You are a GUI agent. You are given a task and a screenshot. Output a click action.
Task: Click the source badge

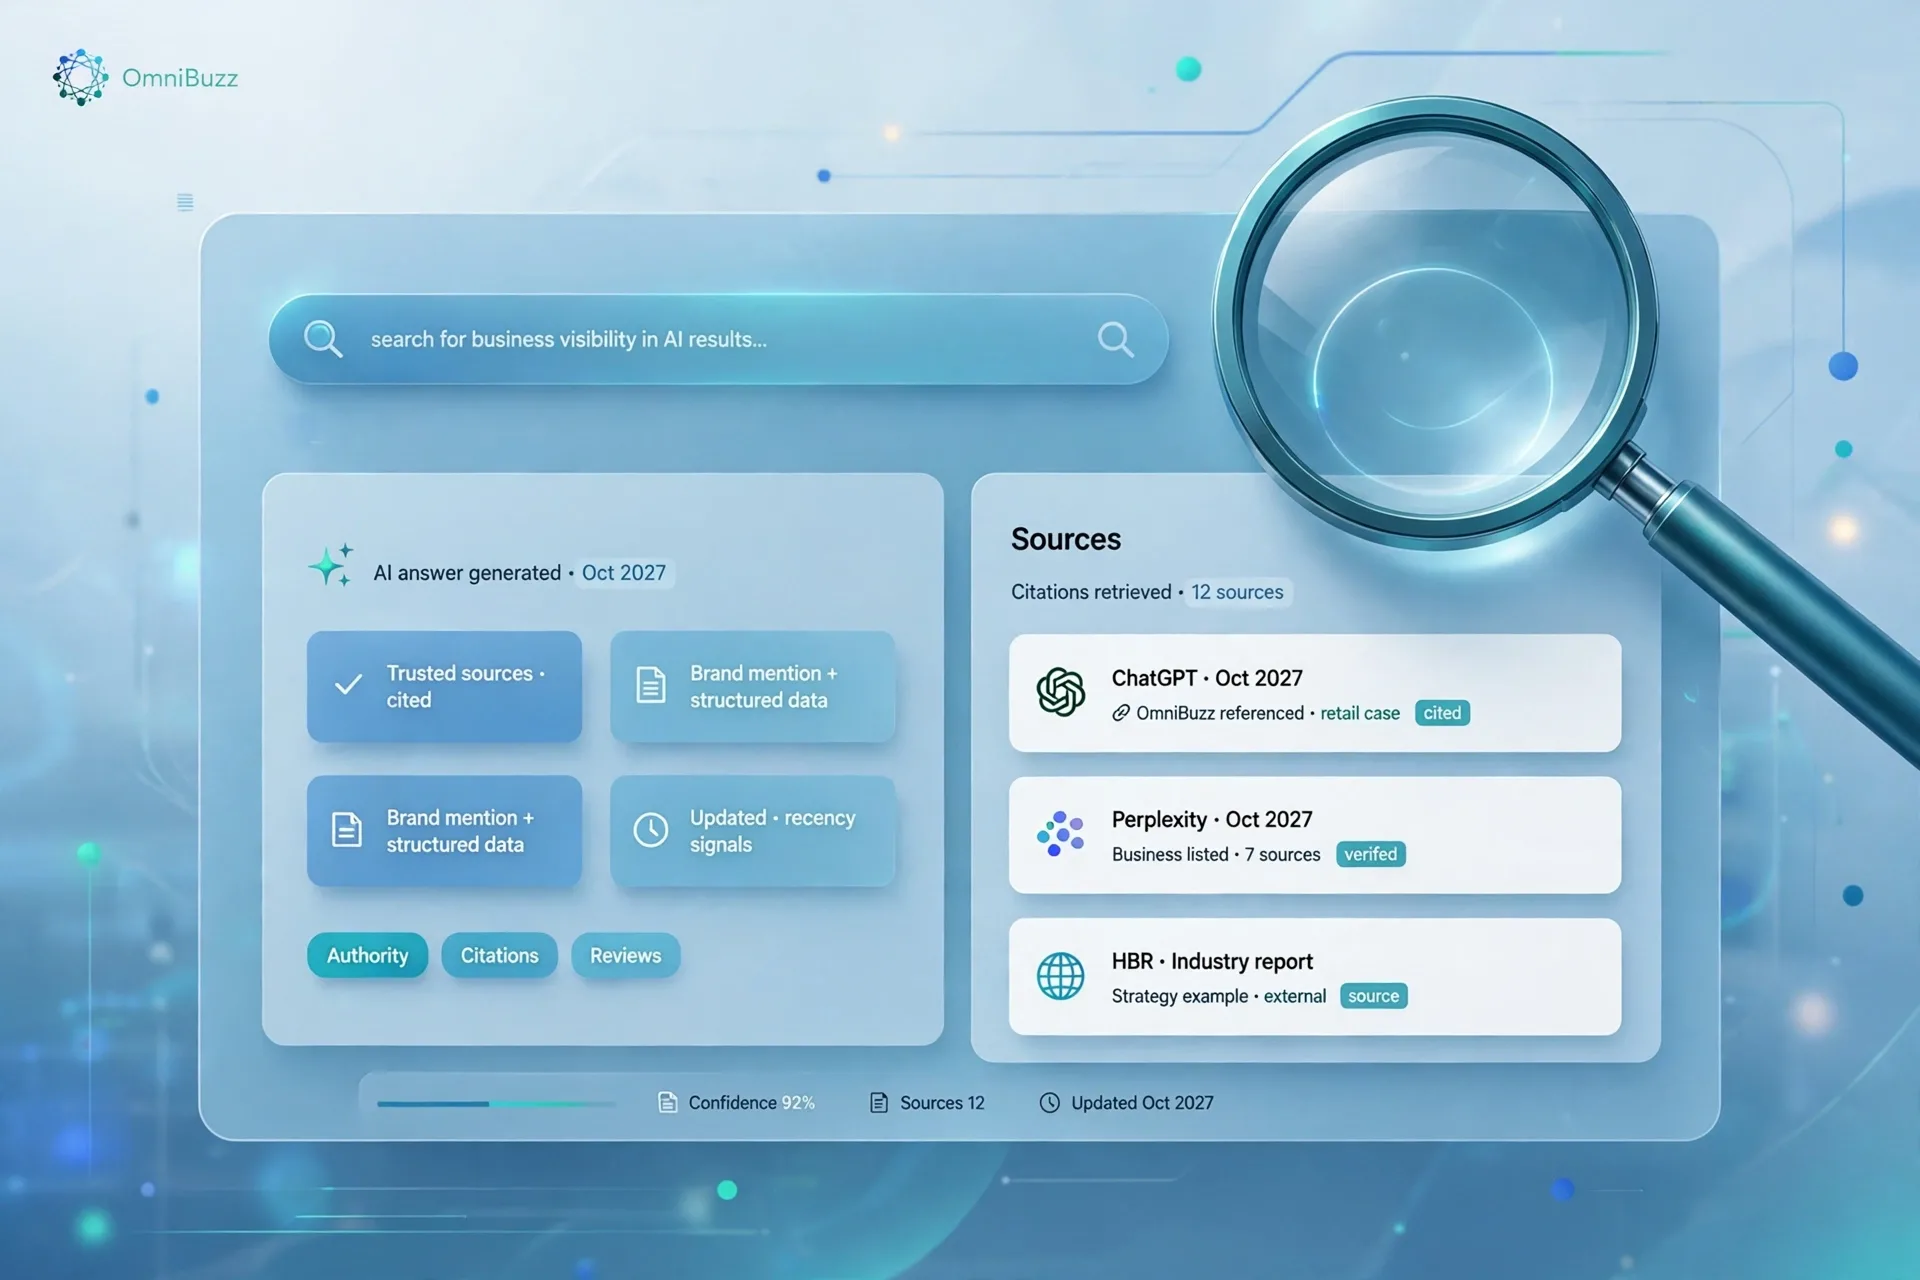click(1374, 996)
